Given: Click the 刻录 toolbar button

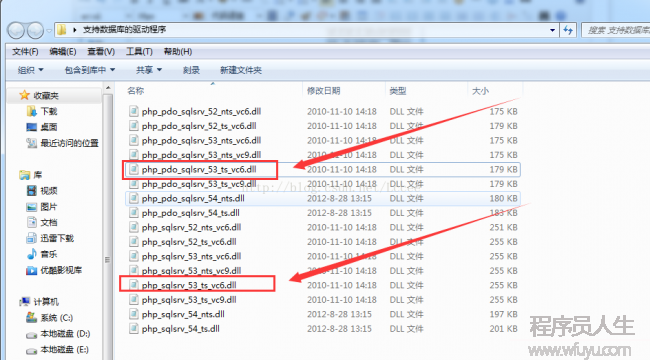Looking at the screenshot, I should [x=191, y=70].
